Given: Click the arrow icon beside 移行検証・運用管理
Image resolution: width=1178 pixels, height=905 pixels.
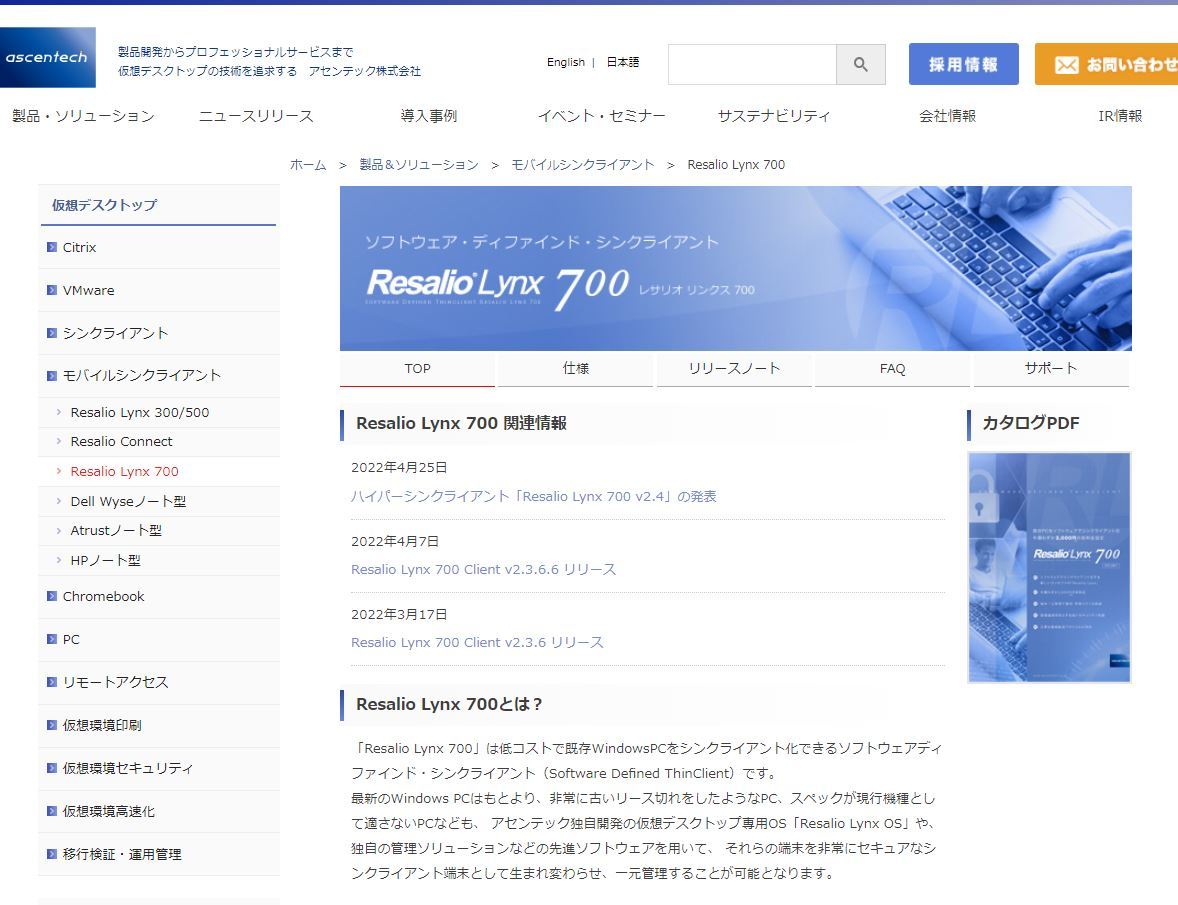Looking at the screenshot, I should tap(52, 854).
